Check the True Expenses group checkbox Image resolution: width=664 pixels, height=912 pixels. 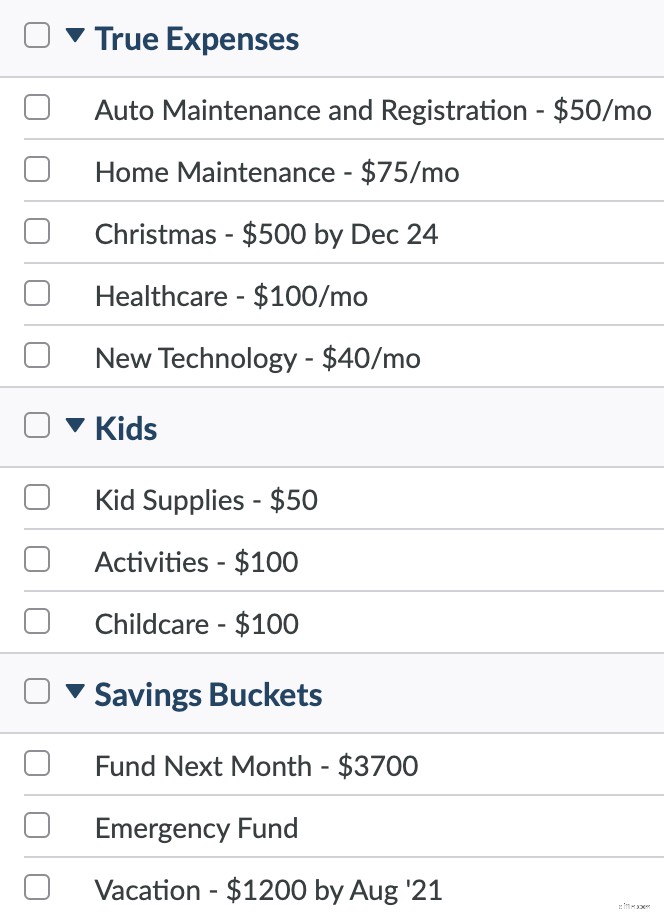[36, 34]
